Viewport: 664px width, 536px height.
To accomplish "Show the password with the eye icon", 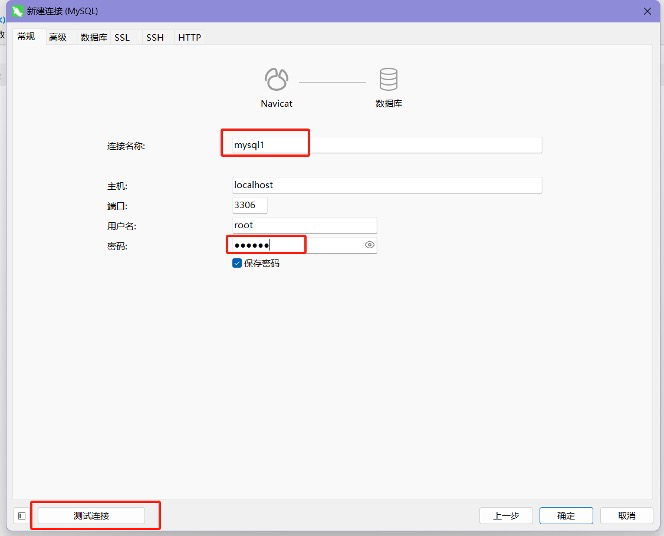I will (x=369, y=245).
